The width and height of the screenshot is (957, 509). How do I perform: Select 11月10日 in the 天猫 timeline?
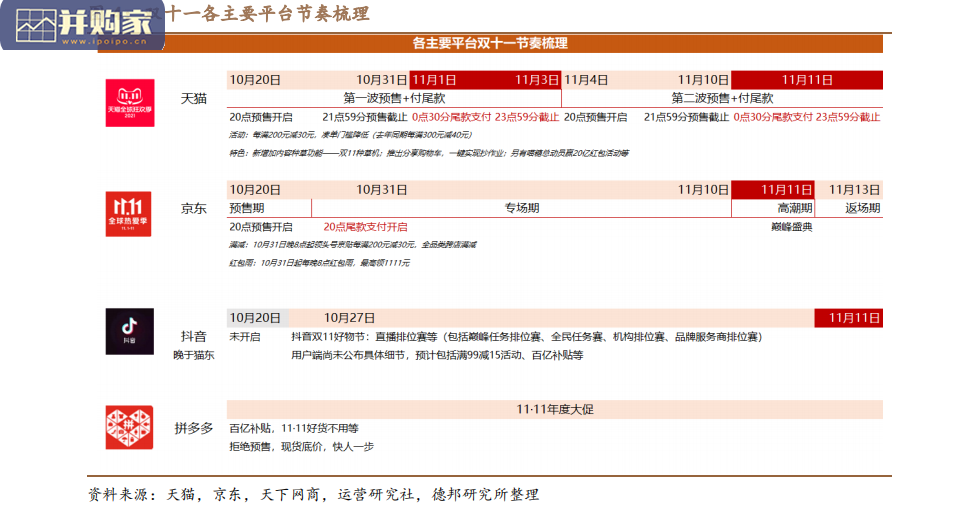pos(703,80)
